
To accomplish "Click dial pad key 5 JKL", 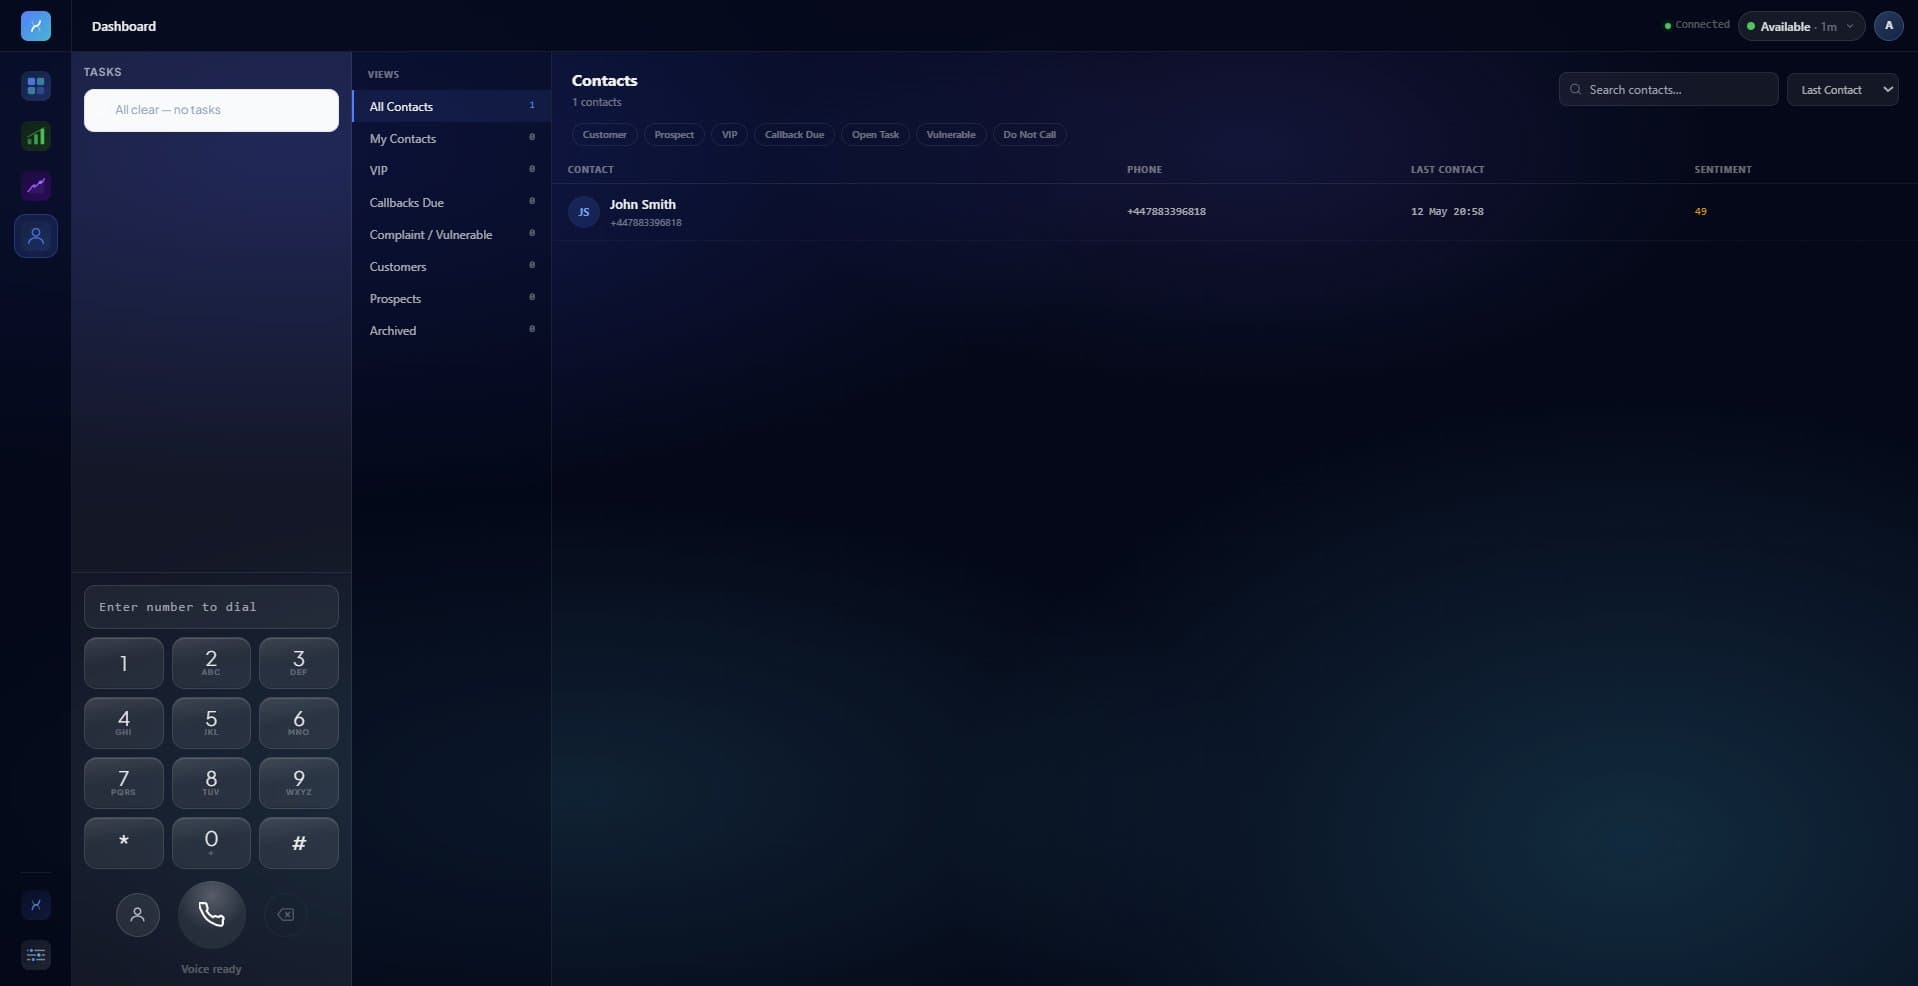I will pyautogui.click(x=211, y=723).
